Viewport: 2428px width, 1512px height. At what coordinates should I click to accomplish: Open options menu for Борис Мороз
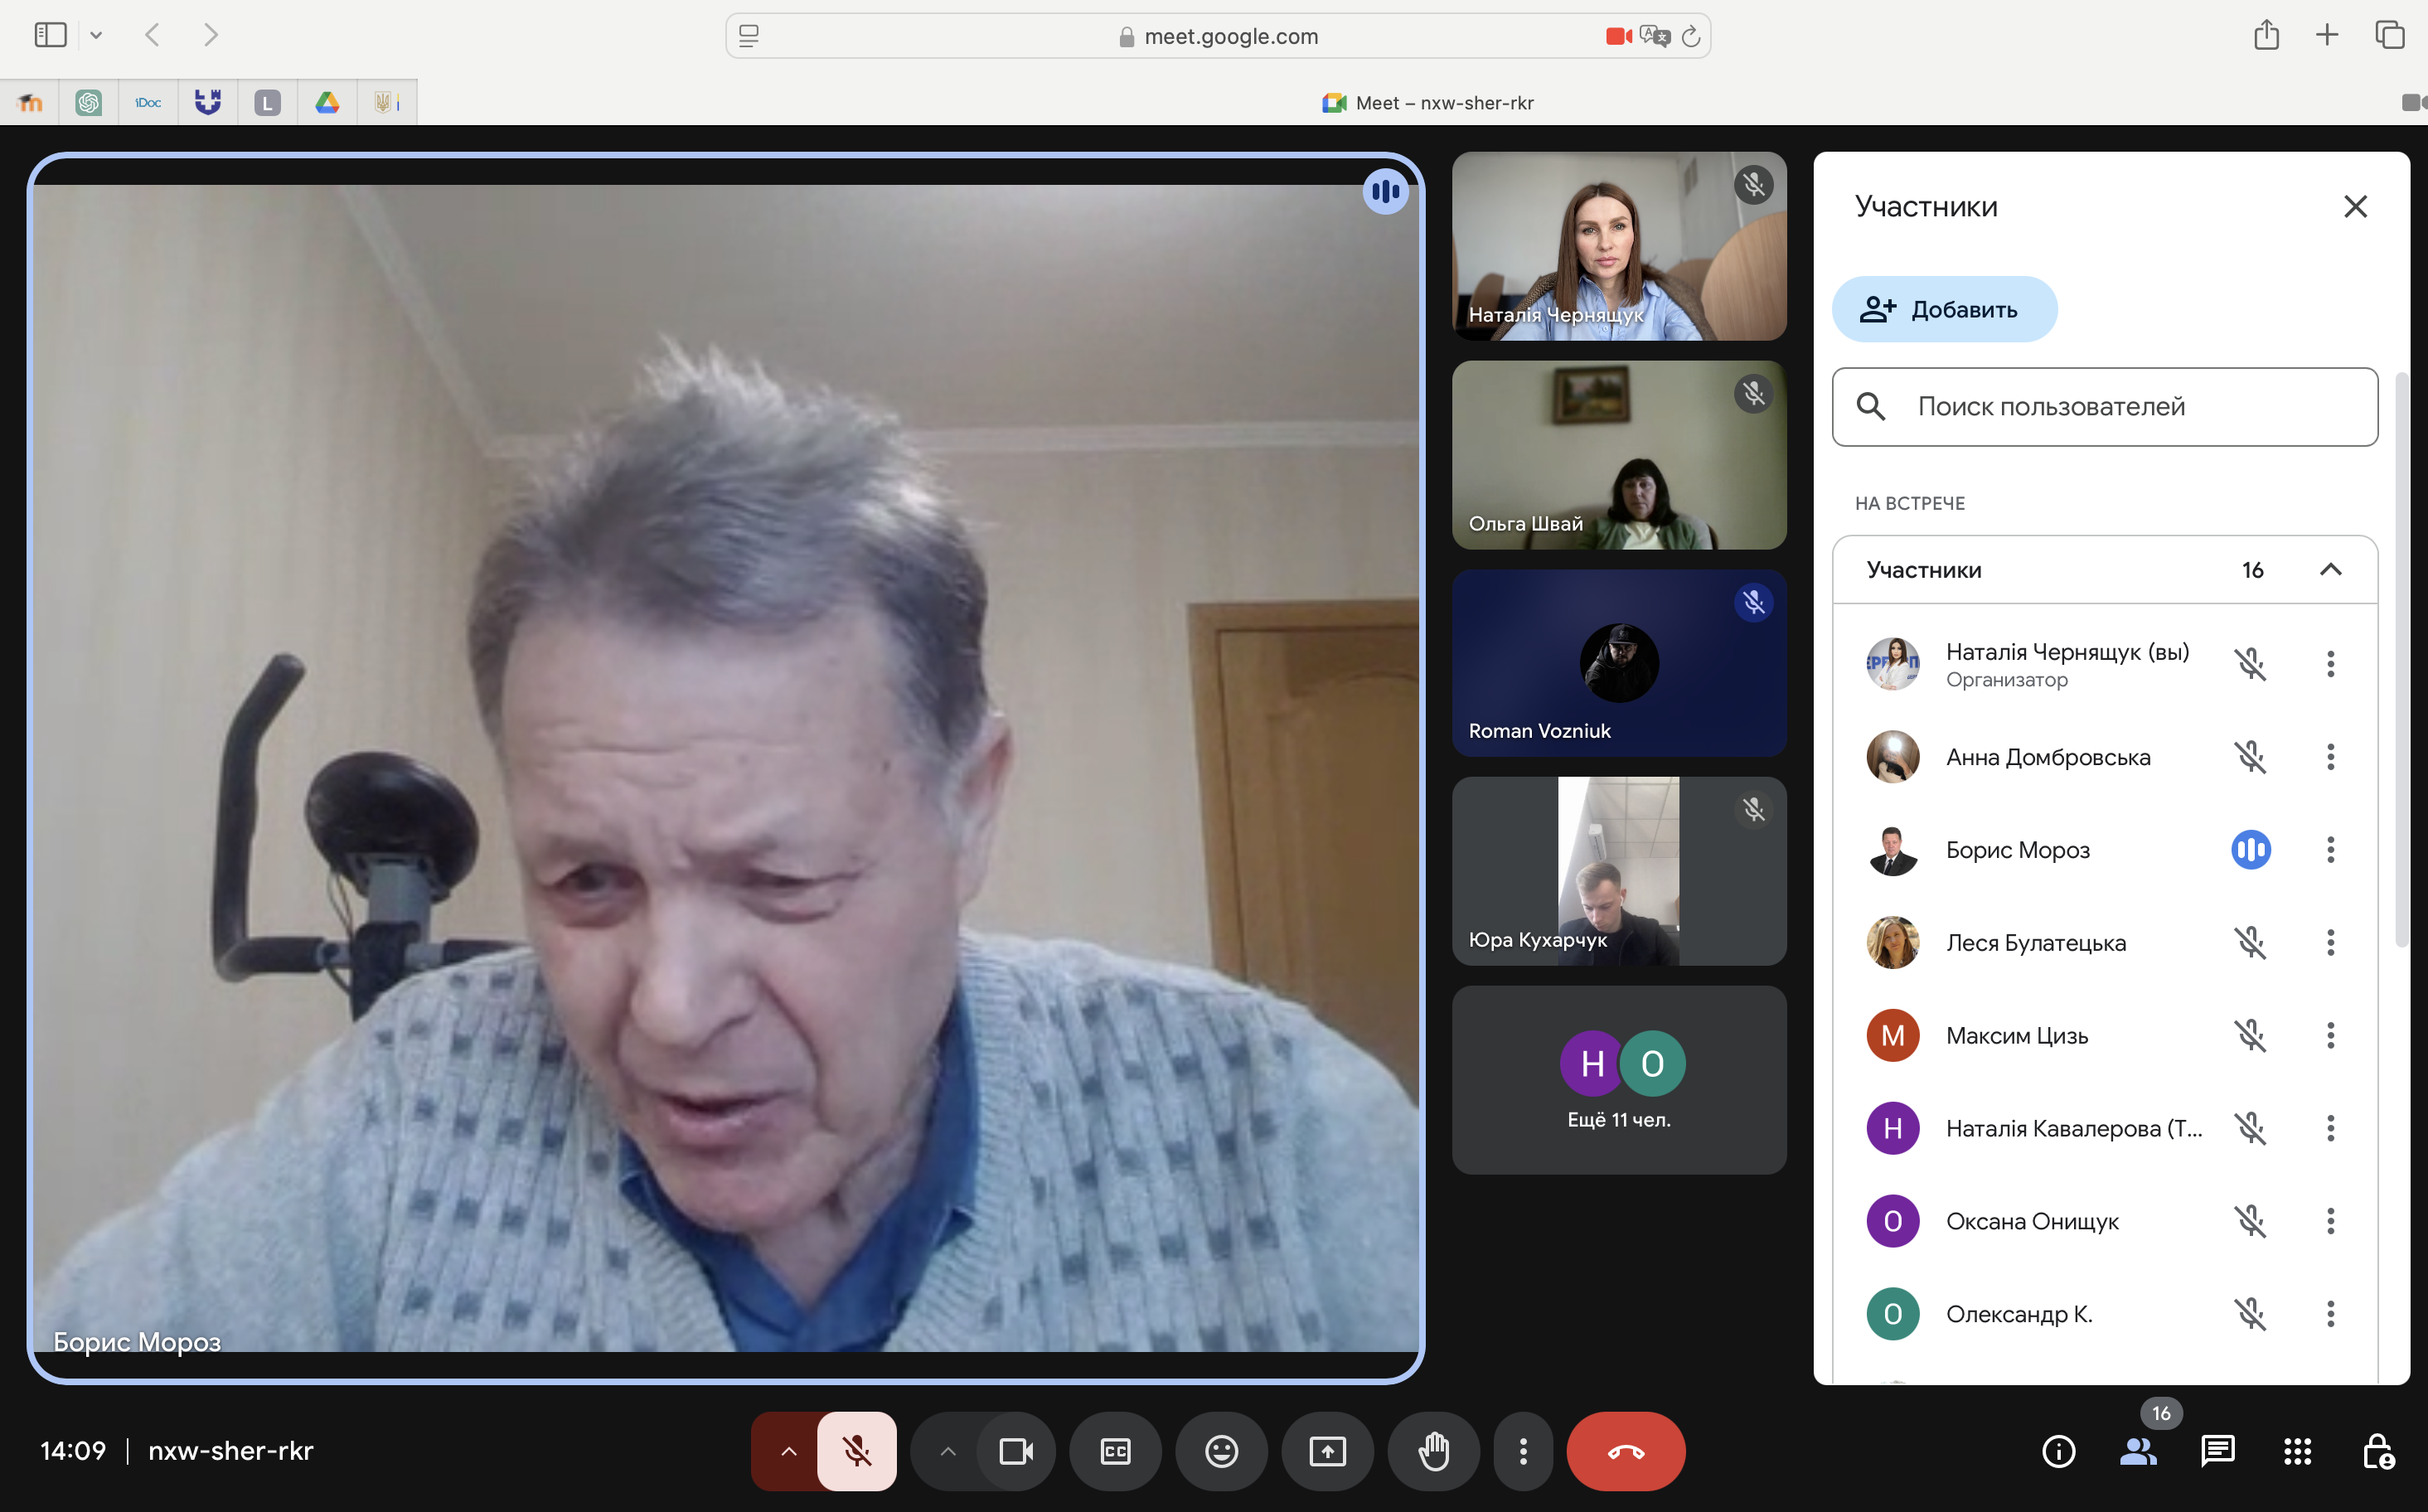2330,850
